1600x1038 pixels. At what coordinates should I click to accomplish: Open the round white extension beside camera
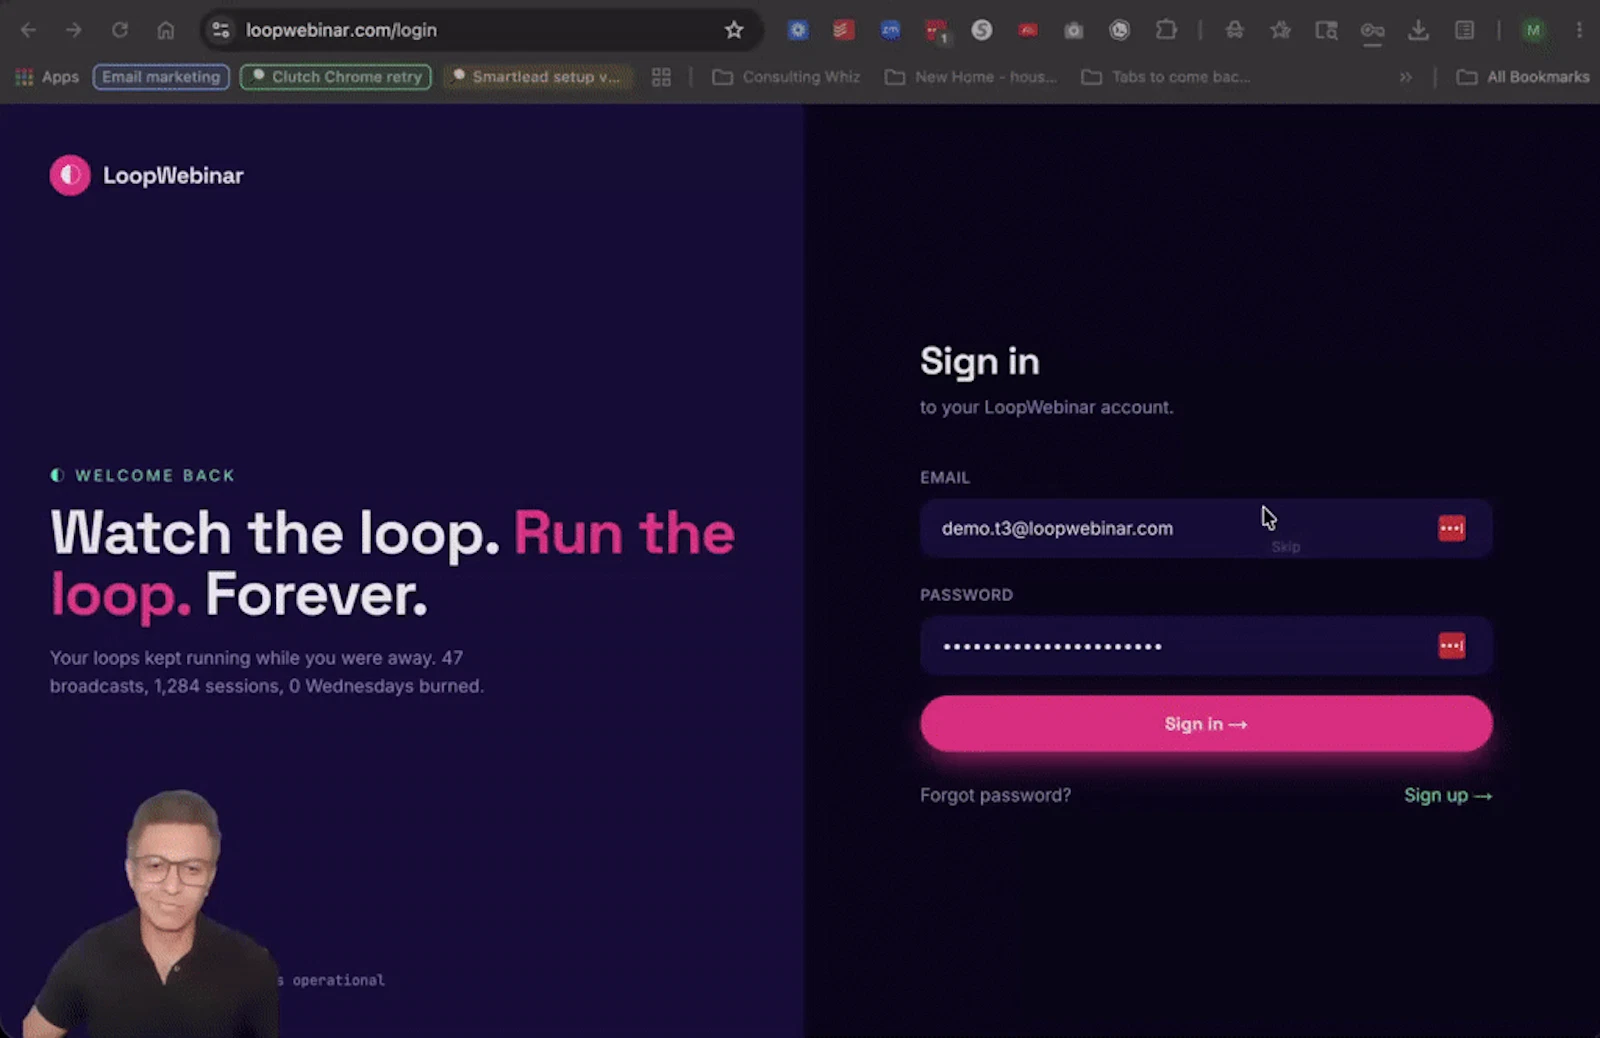1120,30
